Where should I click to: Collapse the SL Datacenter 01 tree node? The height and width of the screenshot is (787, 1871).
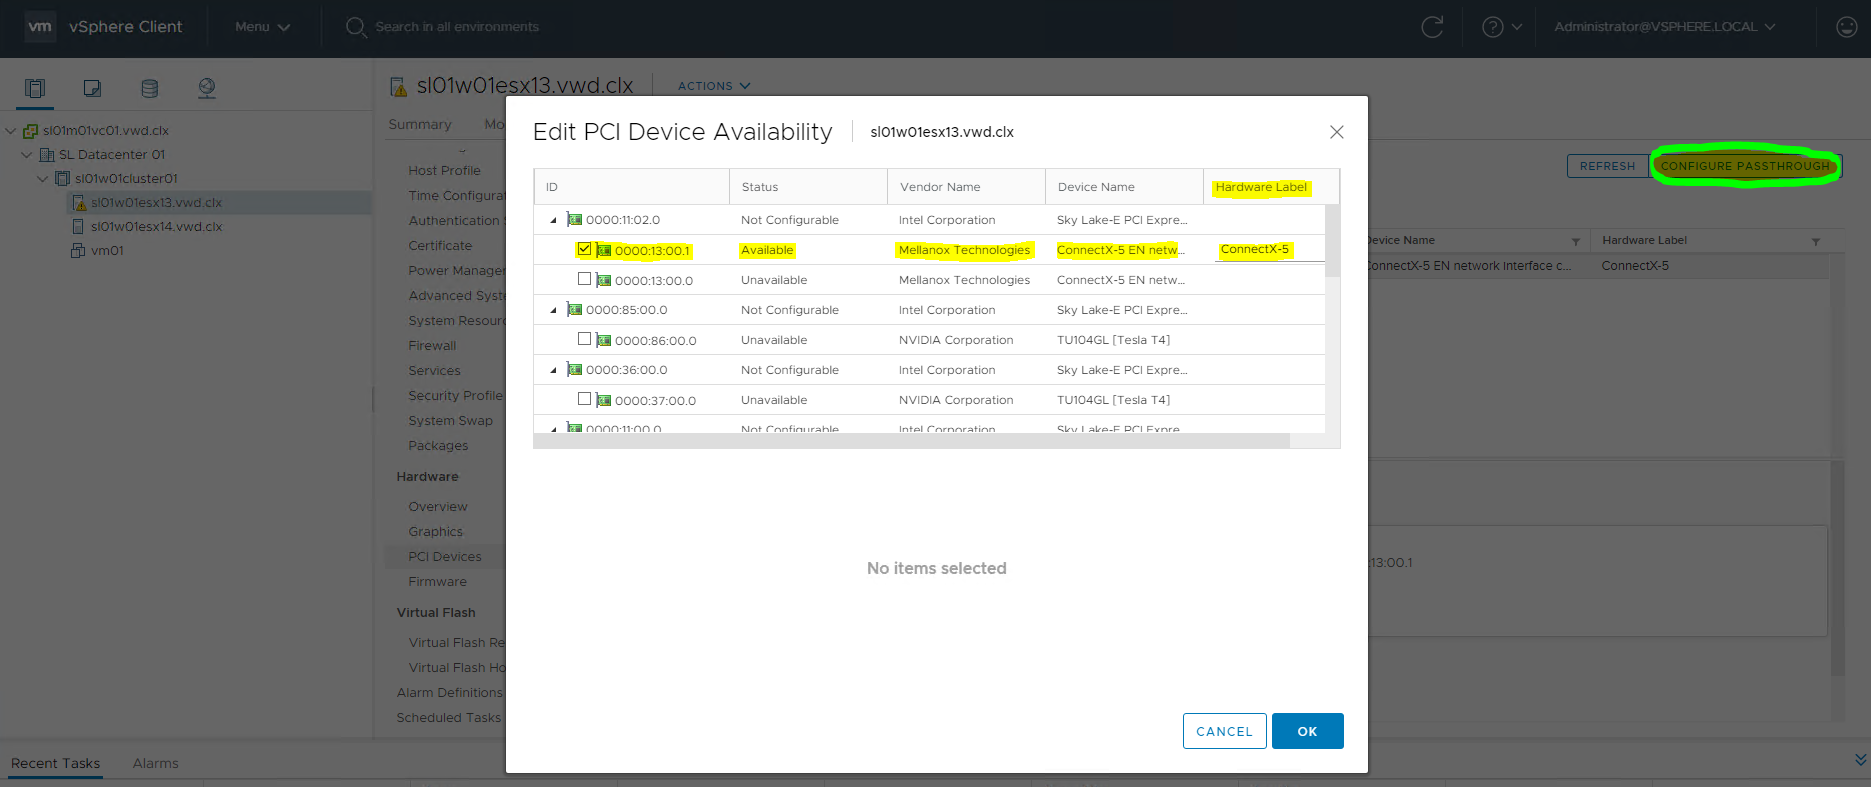[x=27, y=154]
